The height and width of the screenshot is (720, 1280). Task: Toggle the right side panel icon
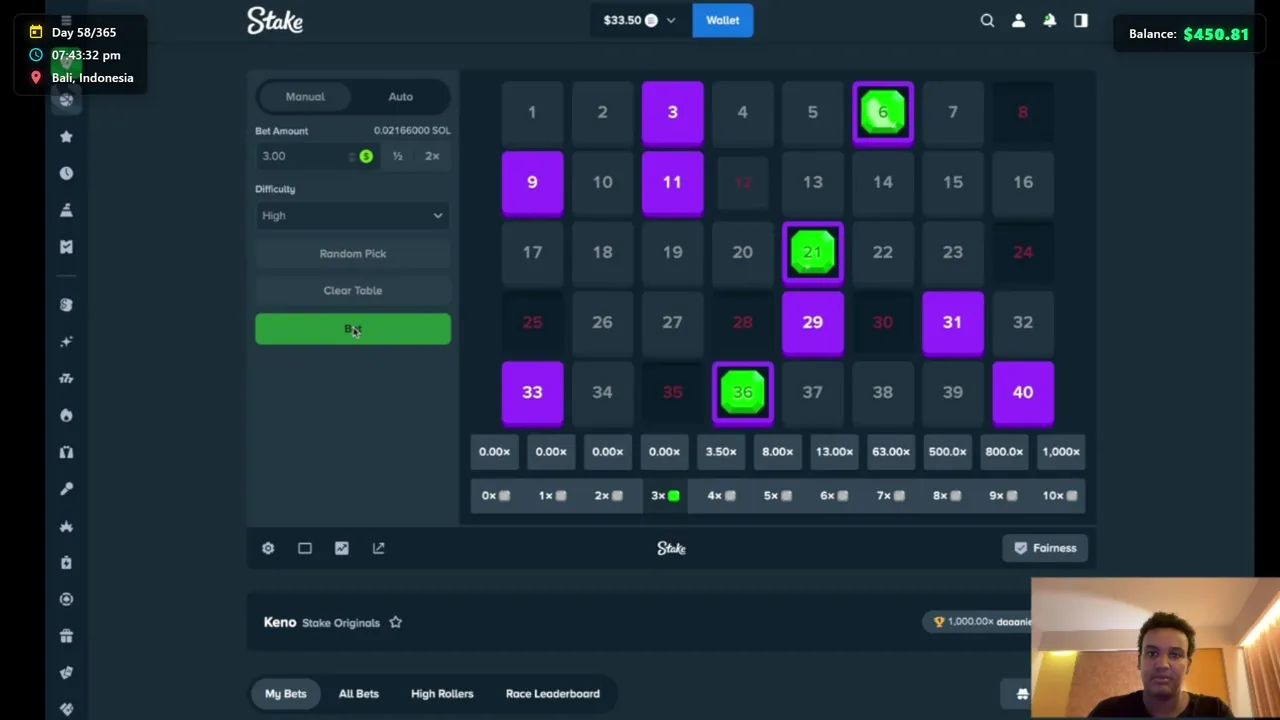point(1080,20)
